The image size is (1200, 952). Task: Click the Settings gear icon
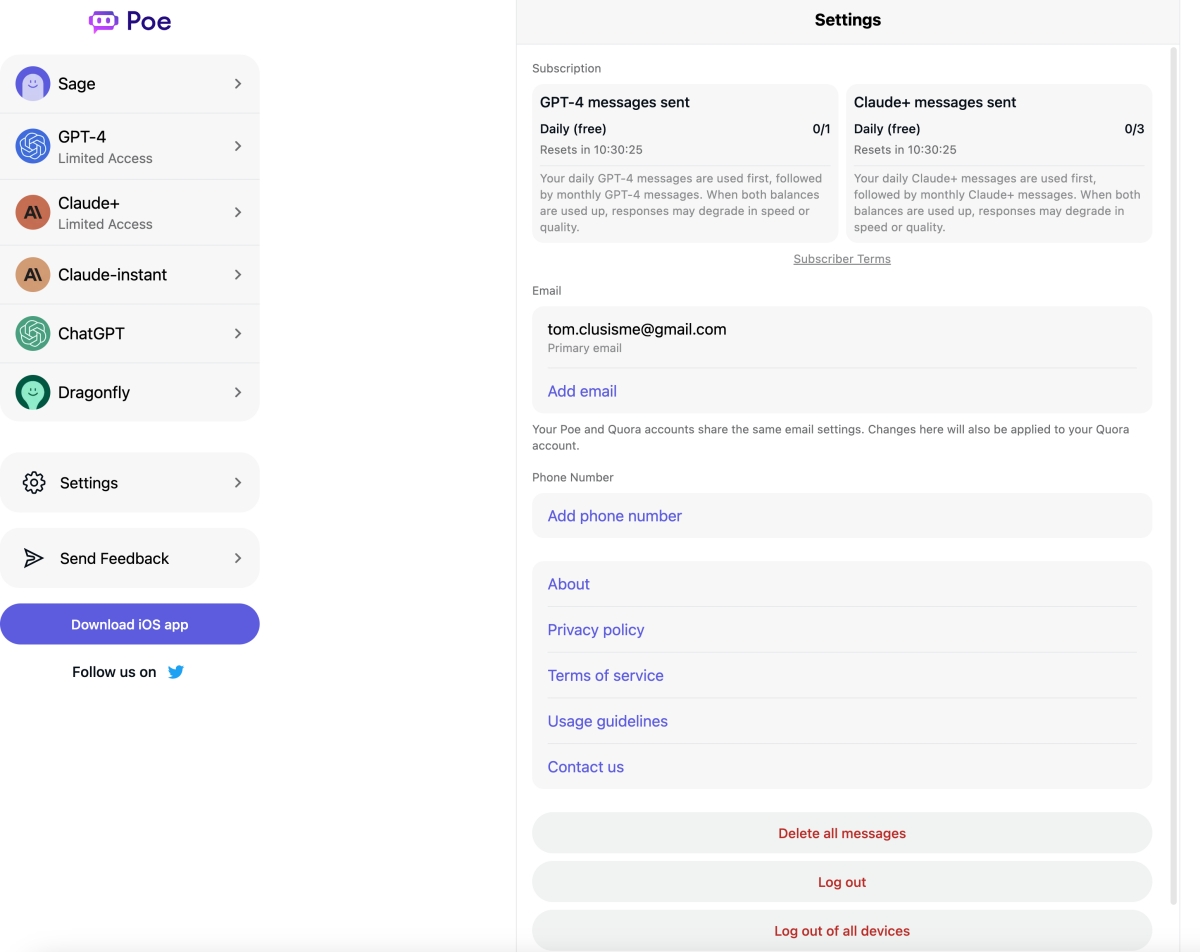point(34,483)
